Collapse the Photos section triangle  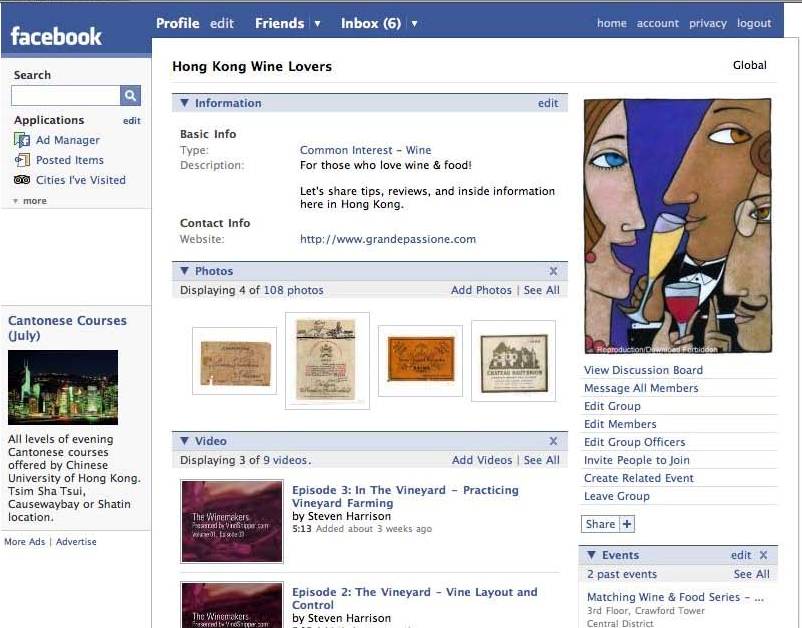point(184,271)
